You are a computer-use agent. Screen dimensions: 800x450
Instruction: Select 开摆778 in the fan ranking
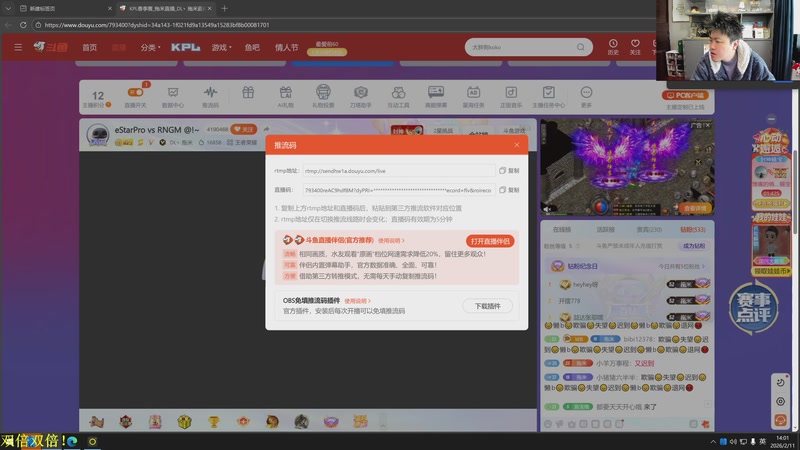[x=569, y=301]
